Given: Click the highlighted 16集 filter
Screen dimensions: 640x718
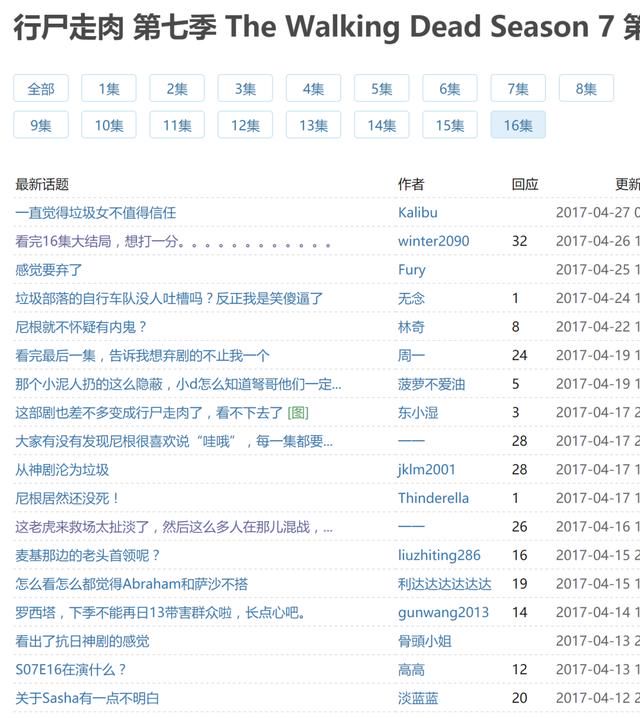Looking at the screenshot, I should [x=518, y=125].
